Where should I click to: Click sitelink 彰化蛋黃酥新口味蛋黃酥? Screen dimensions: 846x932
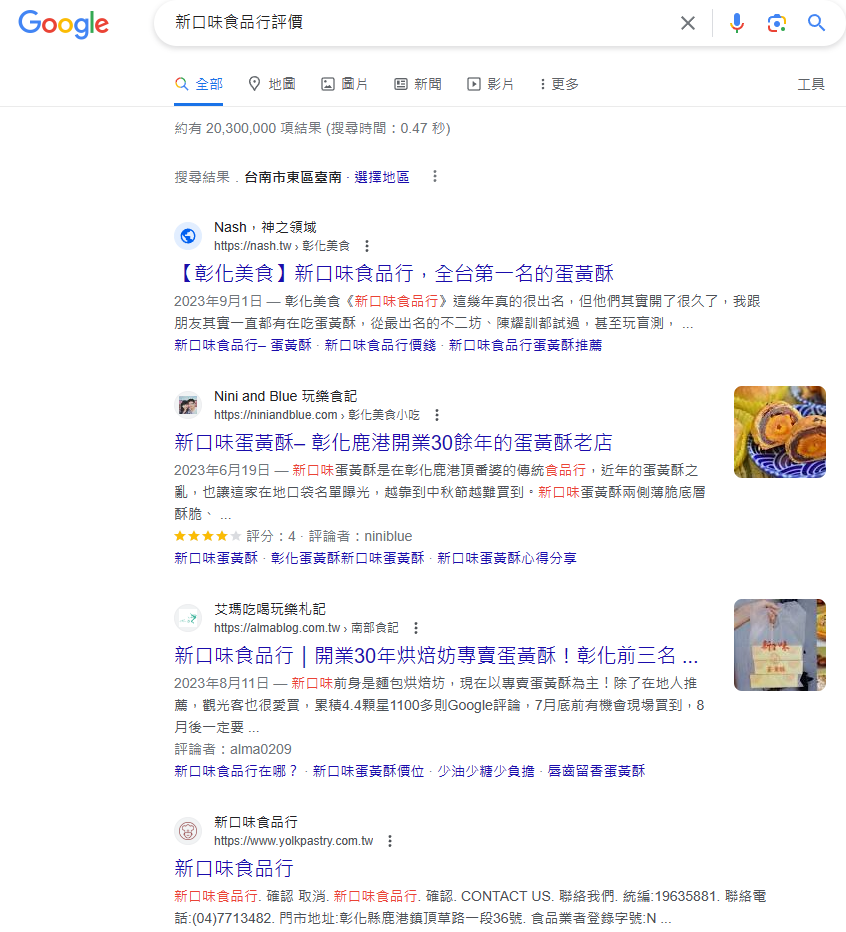[x=348, y=558]
